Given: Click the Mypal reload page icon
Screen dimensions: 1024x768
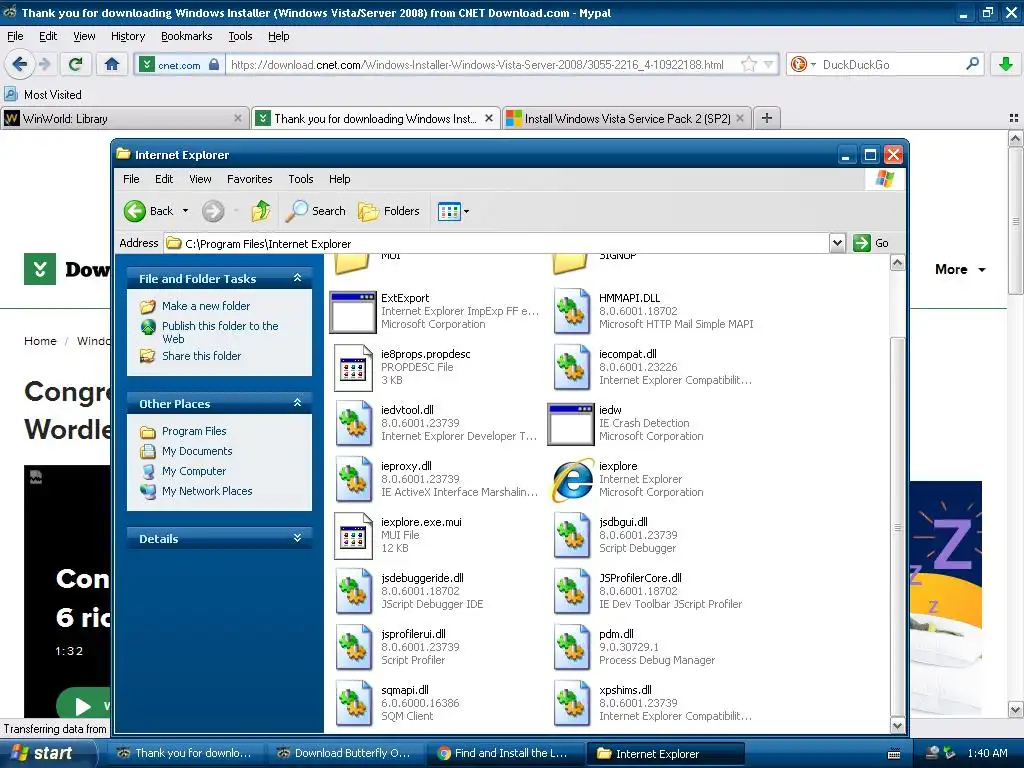Looking at the screenshot, I should pyautogui.click(x=76, y=64).
